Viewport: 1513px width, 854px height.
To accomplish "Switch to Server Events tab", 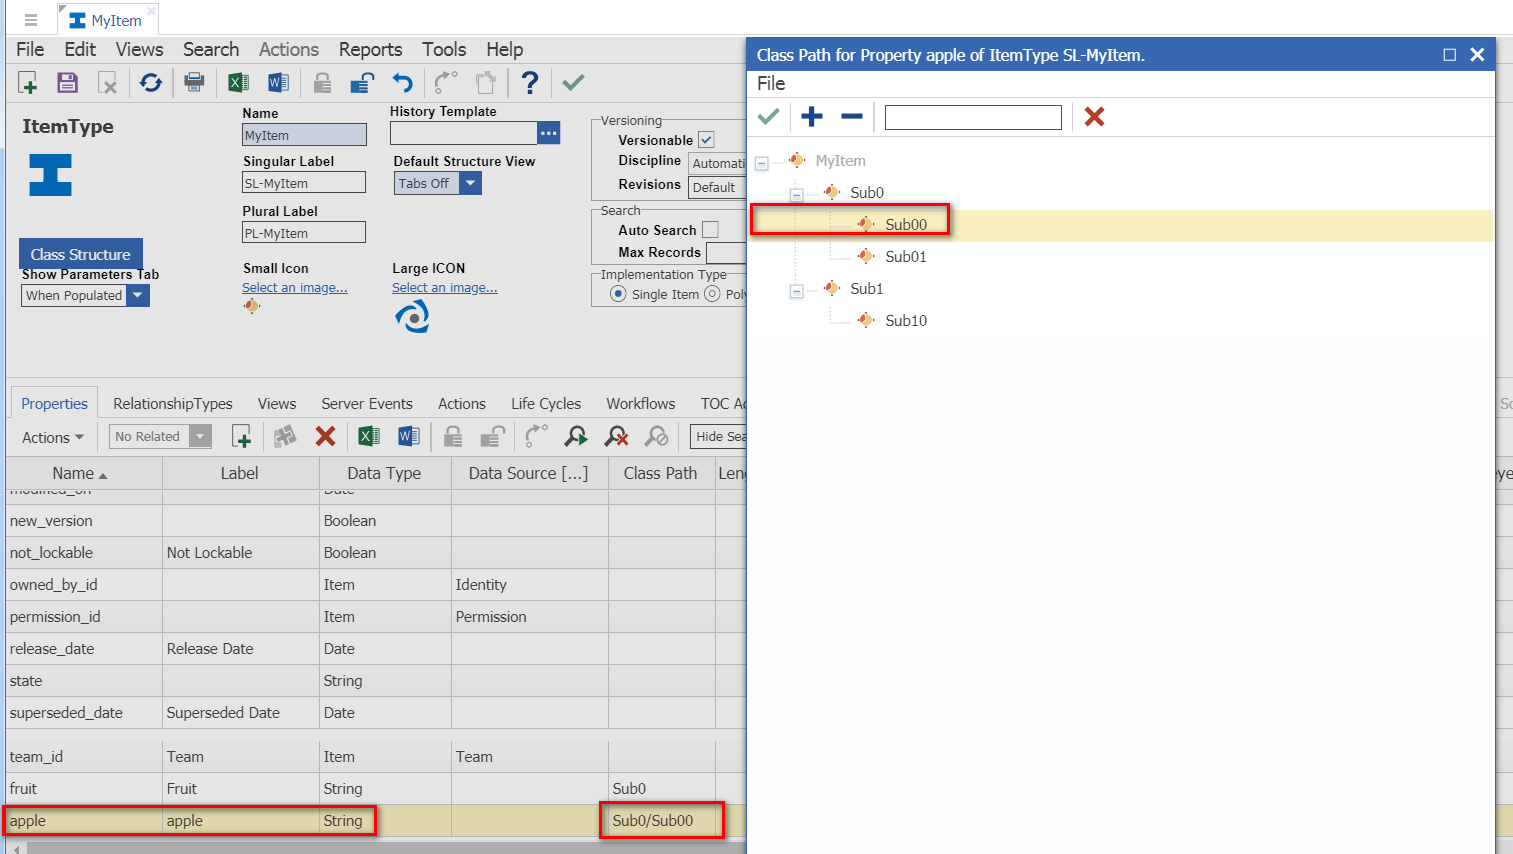I will pos(367,403).
